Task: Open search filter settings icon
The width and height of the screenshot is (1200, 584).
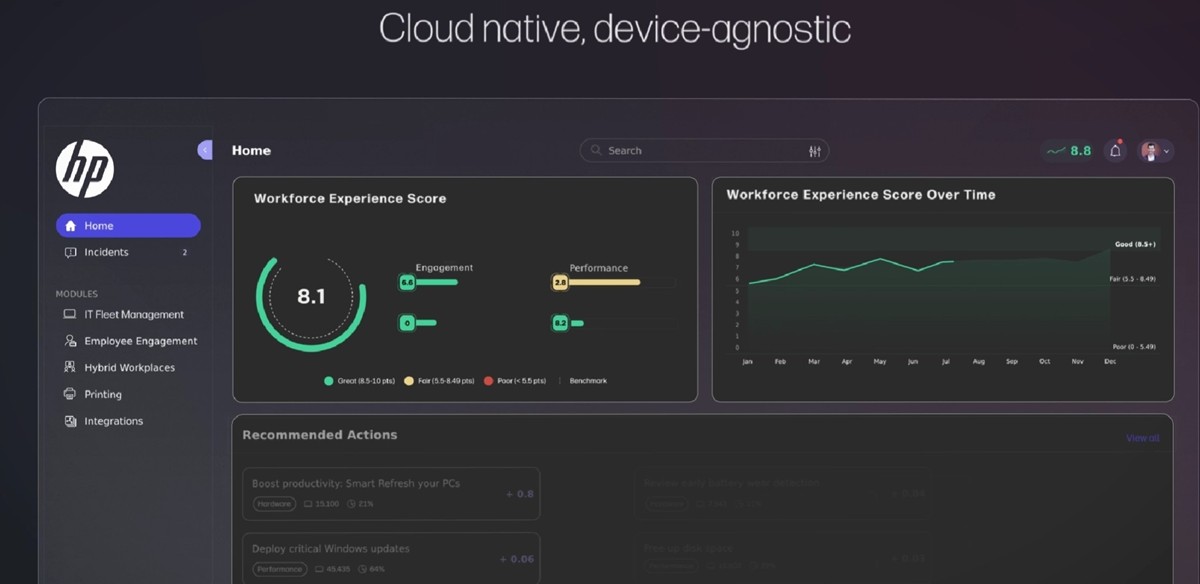Action: 814,151
